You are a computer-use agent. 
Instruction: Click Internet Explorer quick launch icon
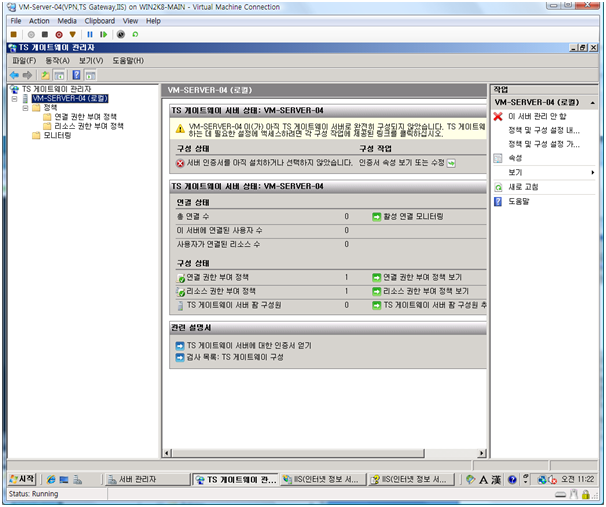pos(51,480)
